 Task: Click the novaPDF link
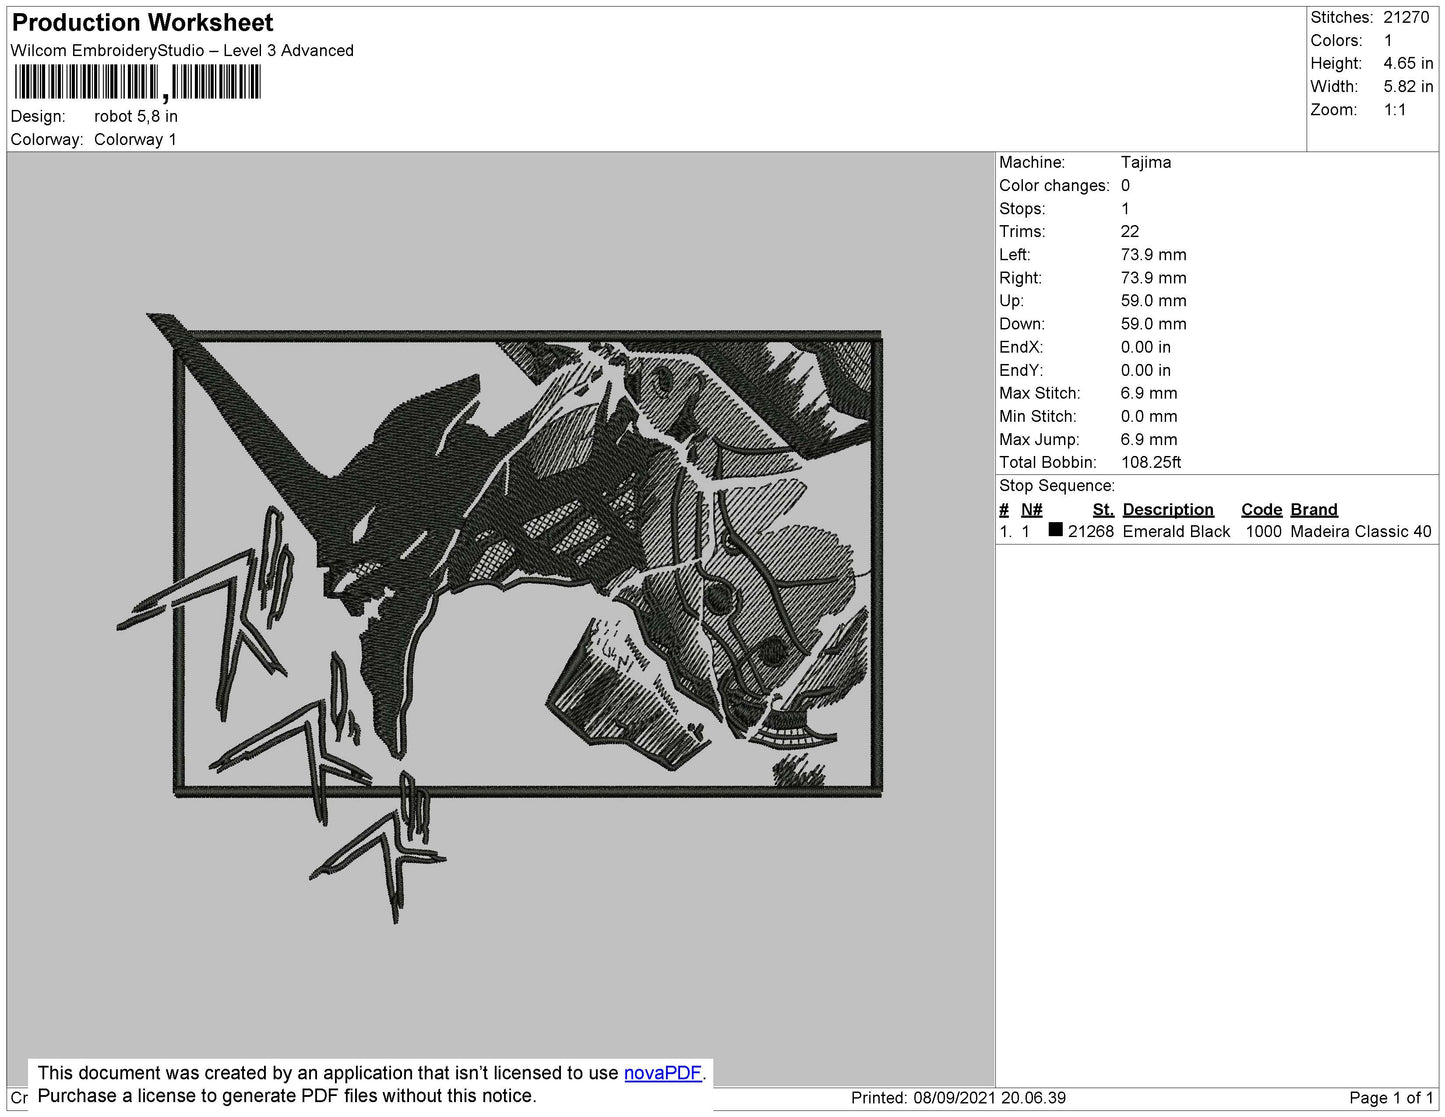coord(663,1073)
